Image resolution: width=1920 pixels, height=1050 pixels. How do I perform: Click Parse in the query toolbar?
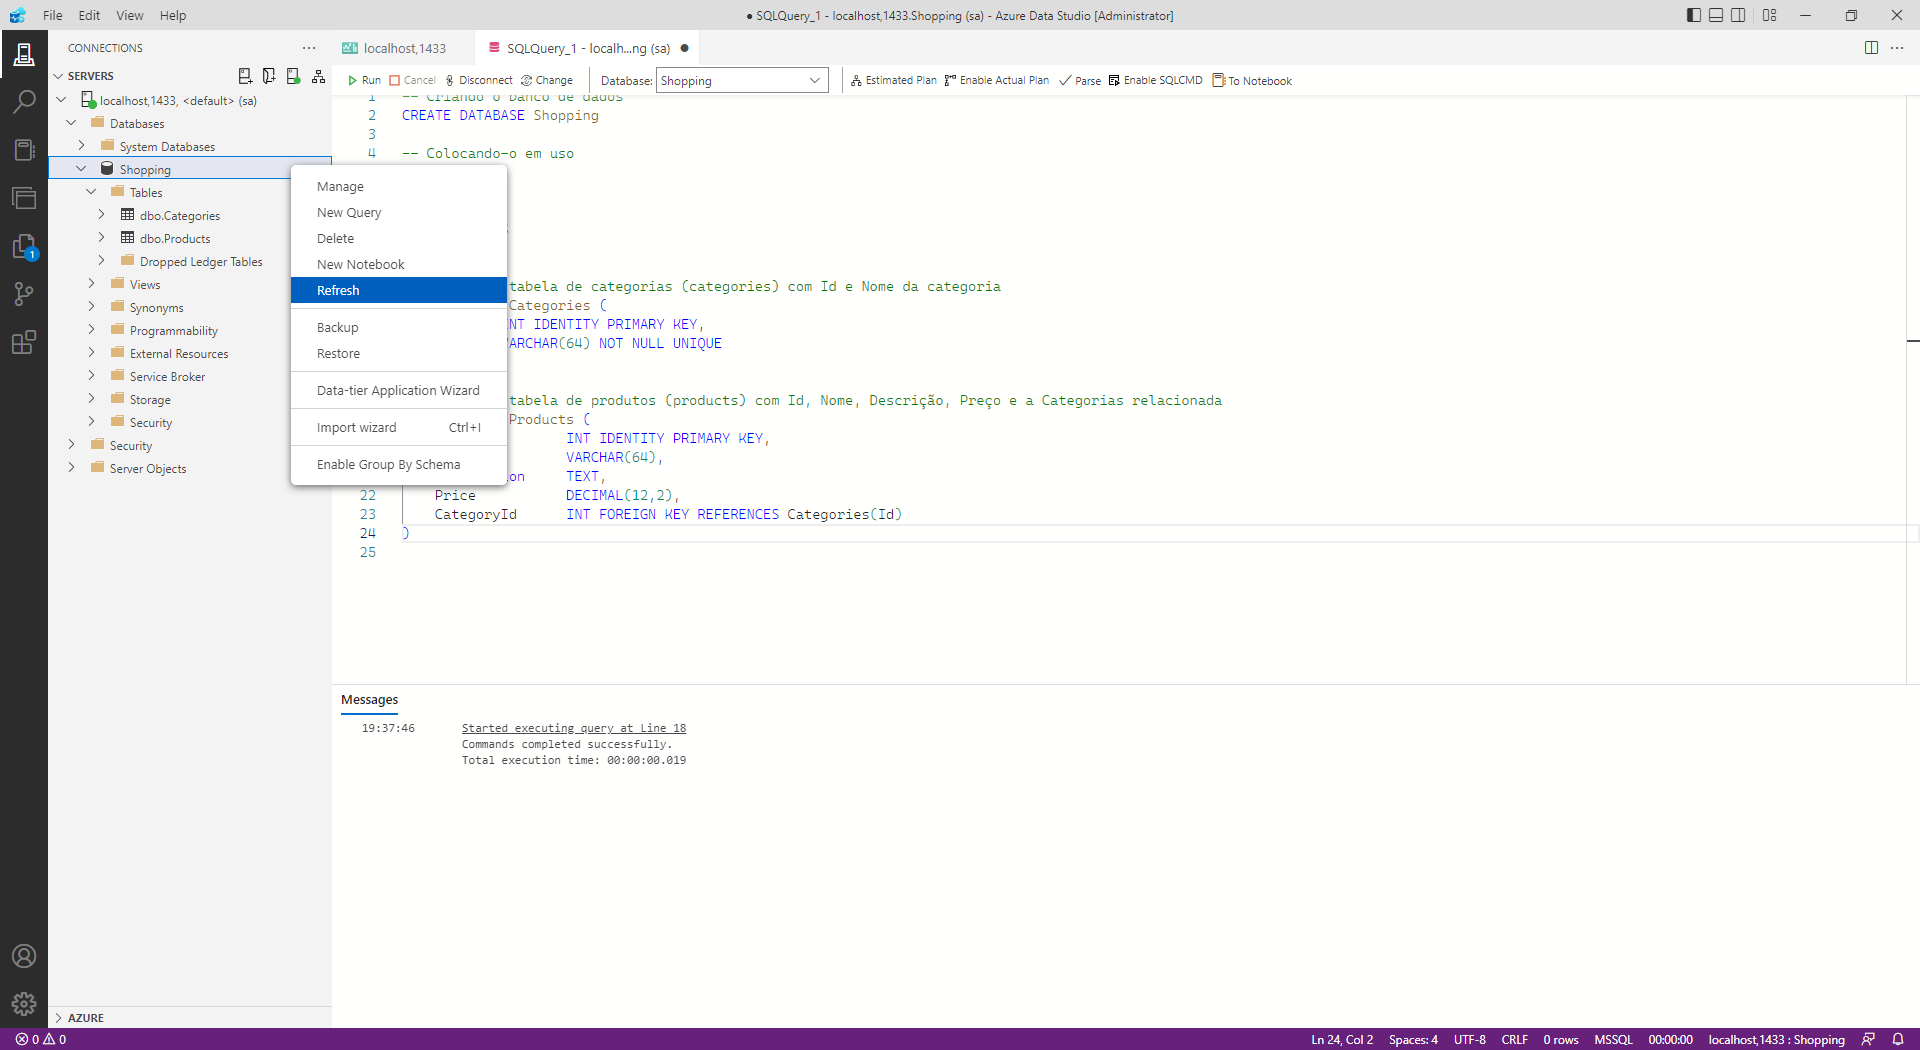point(1080,80)
